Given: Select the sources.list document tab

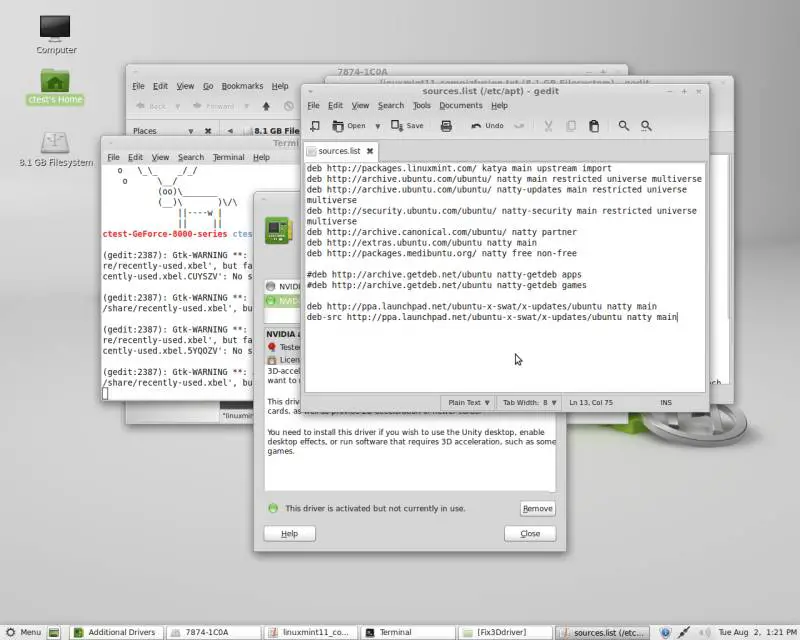Looking at the screenshot, I should [341, 151].
